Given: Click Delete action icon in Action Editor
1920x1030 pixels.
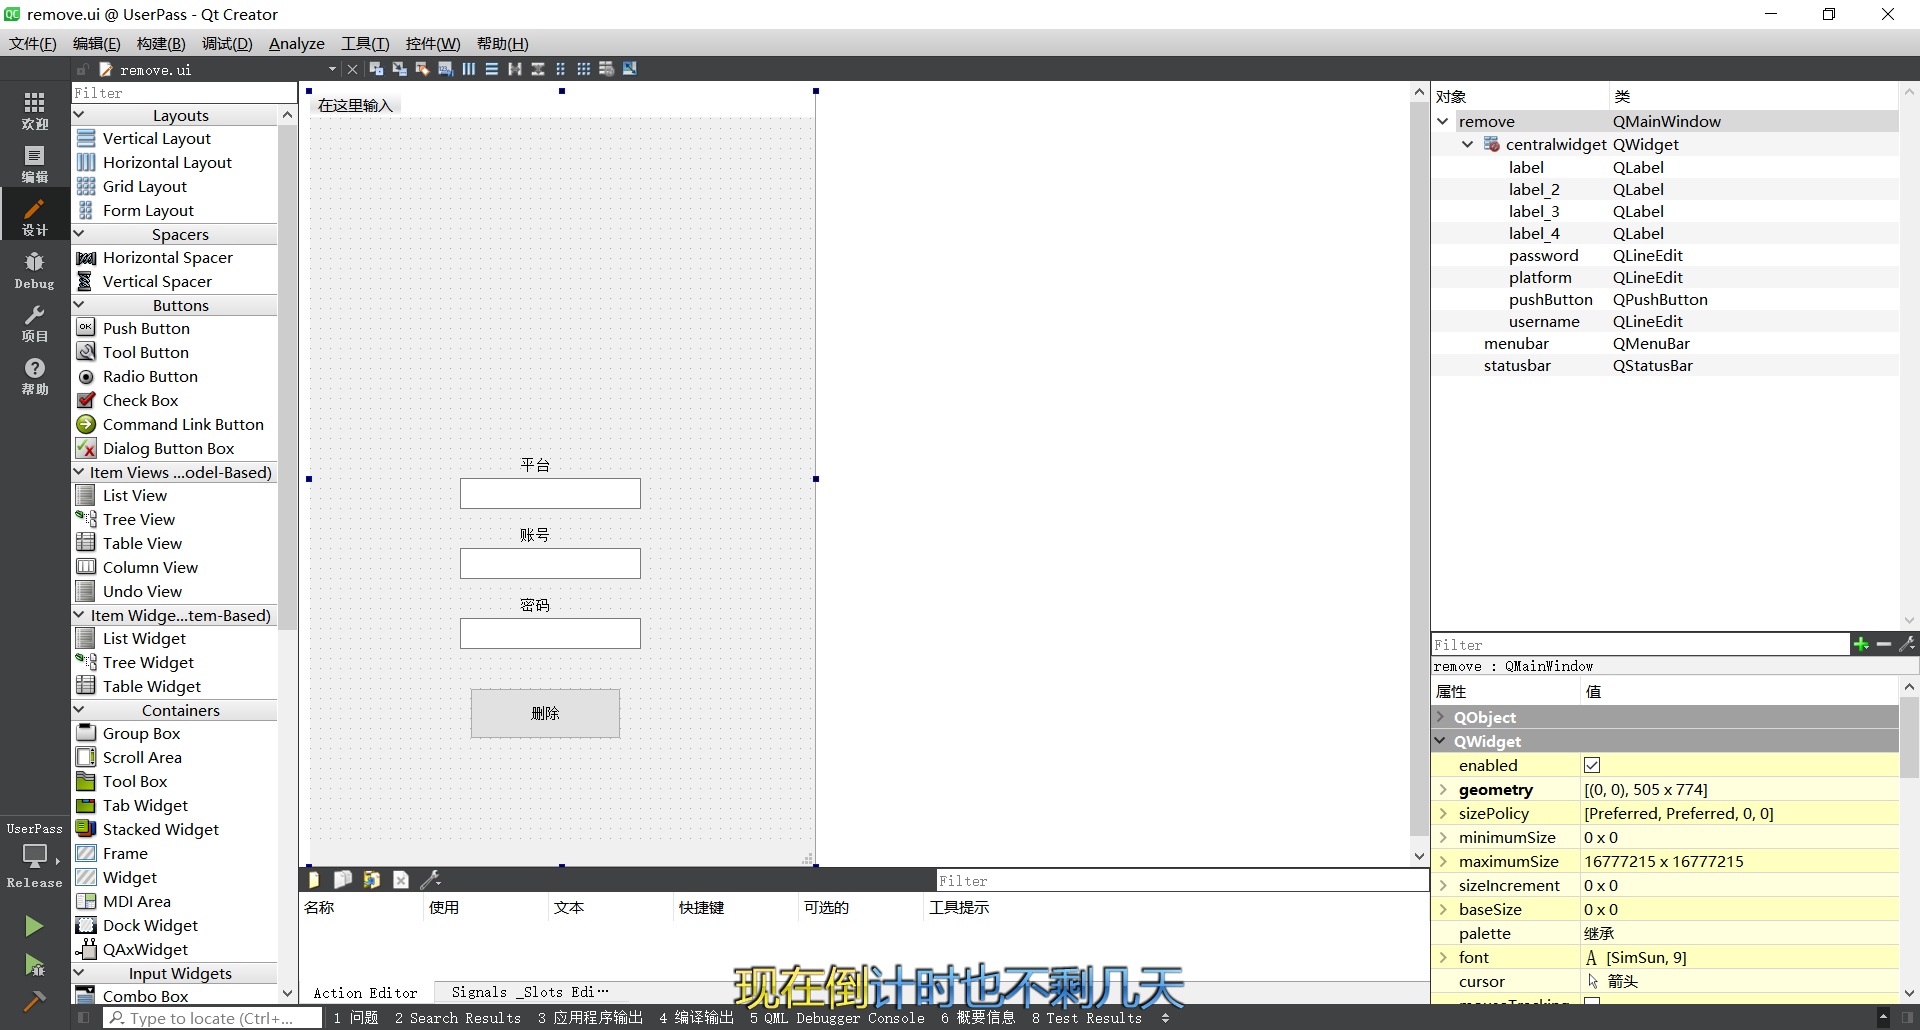Looking at the screenshot, I should 400,879.
